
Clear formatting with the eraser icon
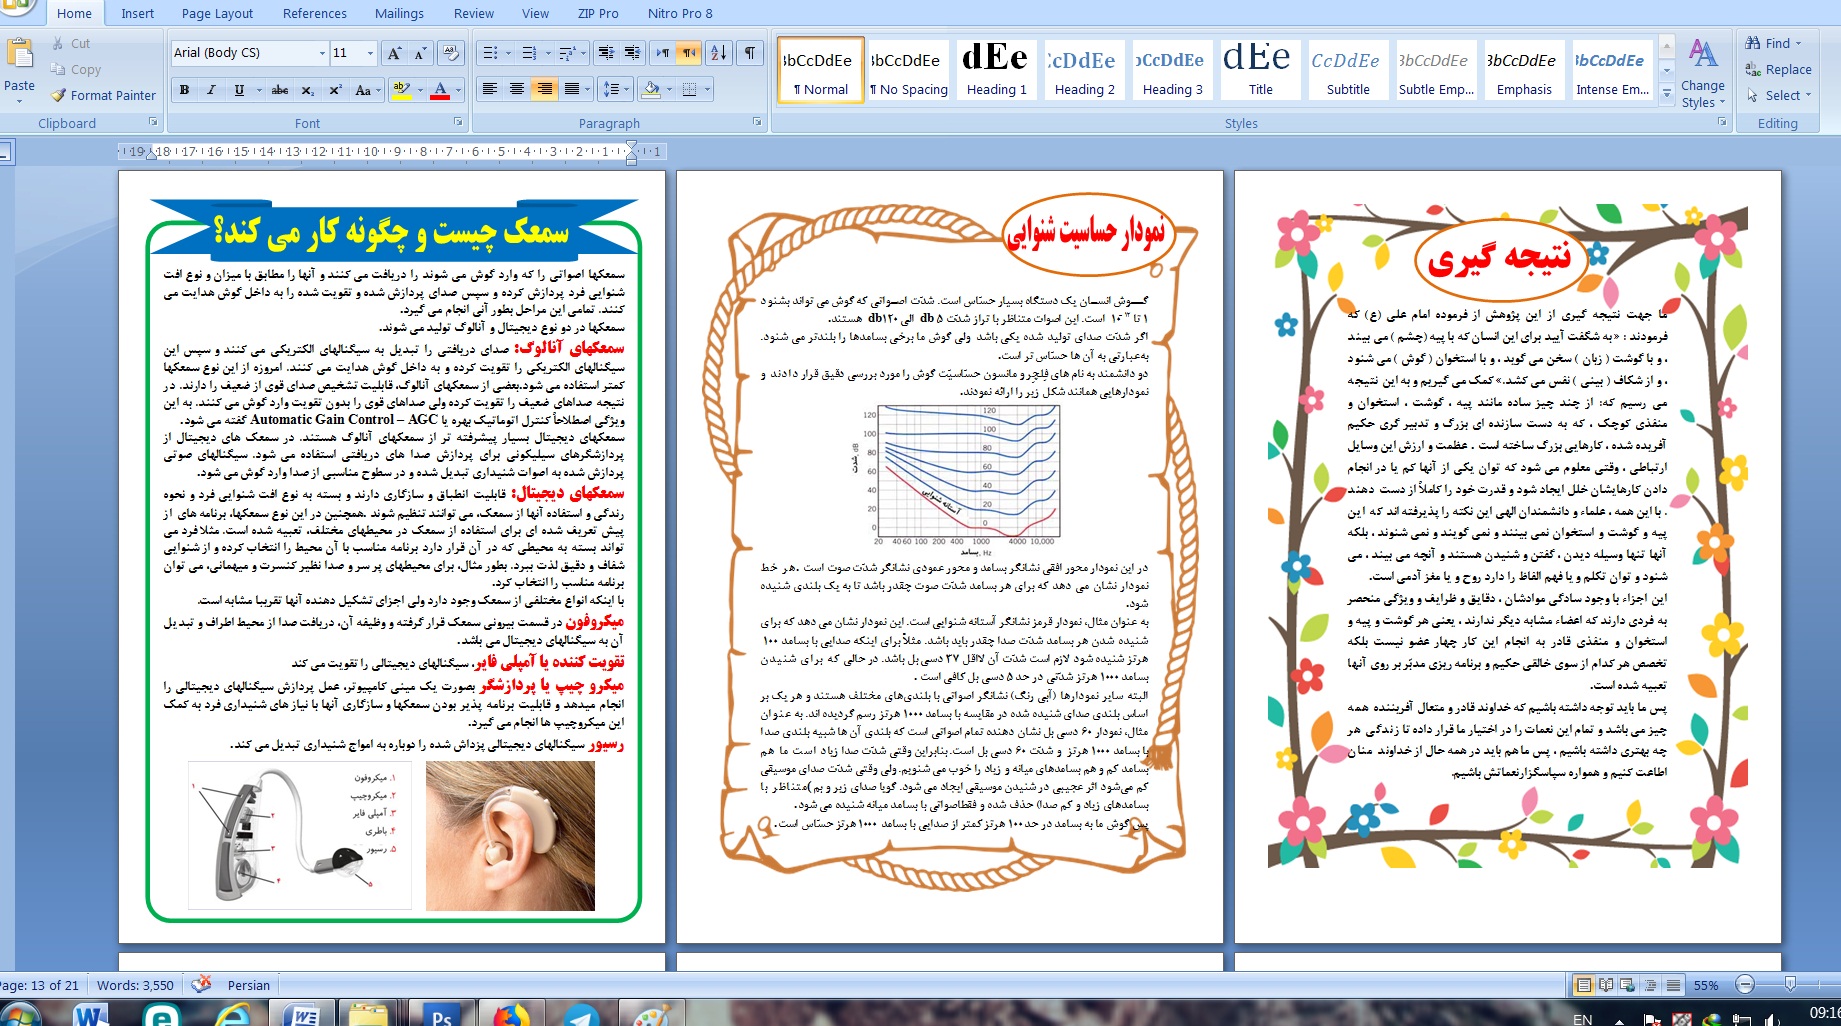point(450,53)
